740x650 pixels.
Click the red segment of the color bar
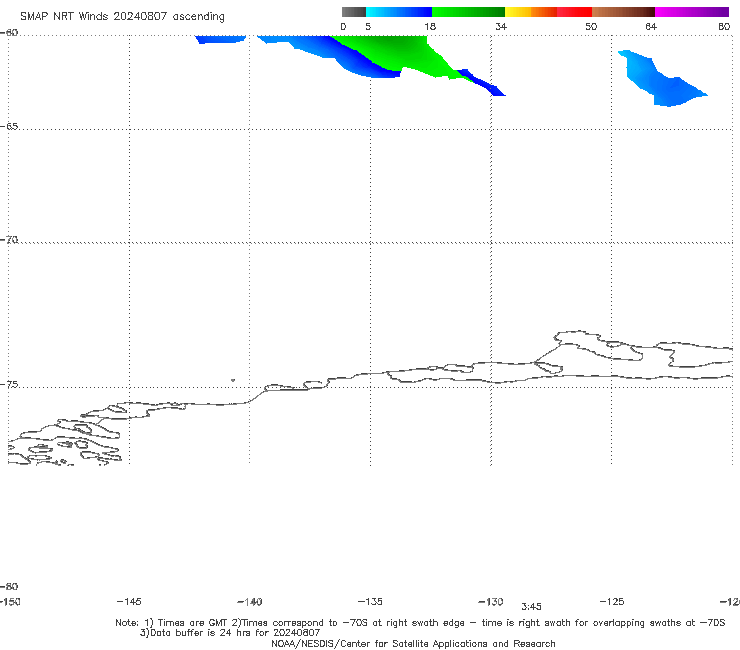pyautogui.click(x=574, y=12)
